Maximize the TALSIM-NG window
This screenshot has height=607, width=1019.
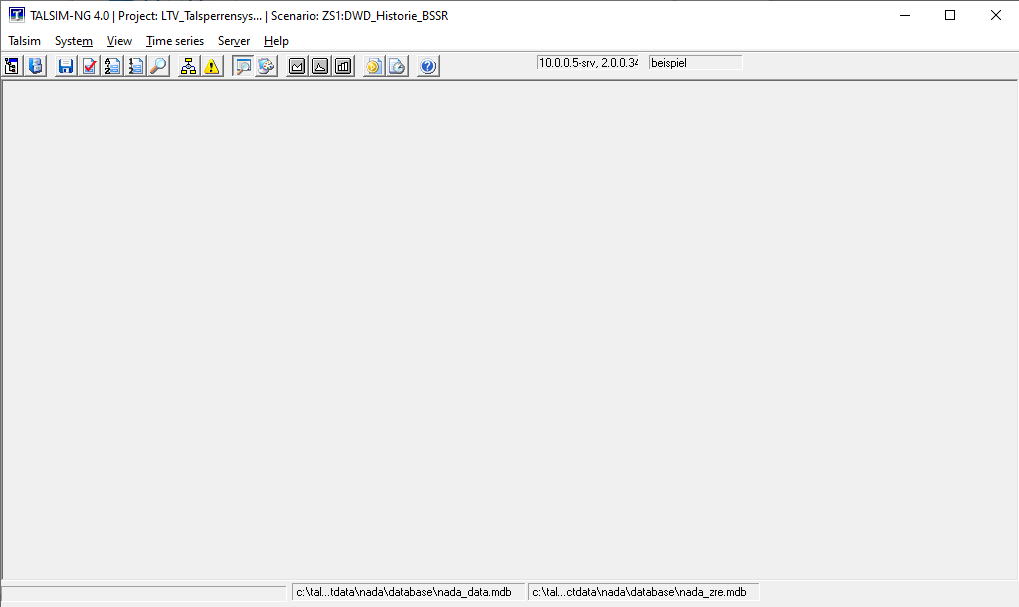point(950,15)
